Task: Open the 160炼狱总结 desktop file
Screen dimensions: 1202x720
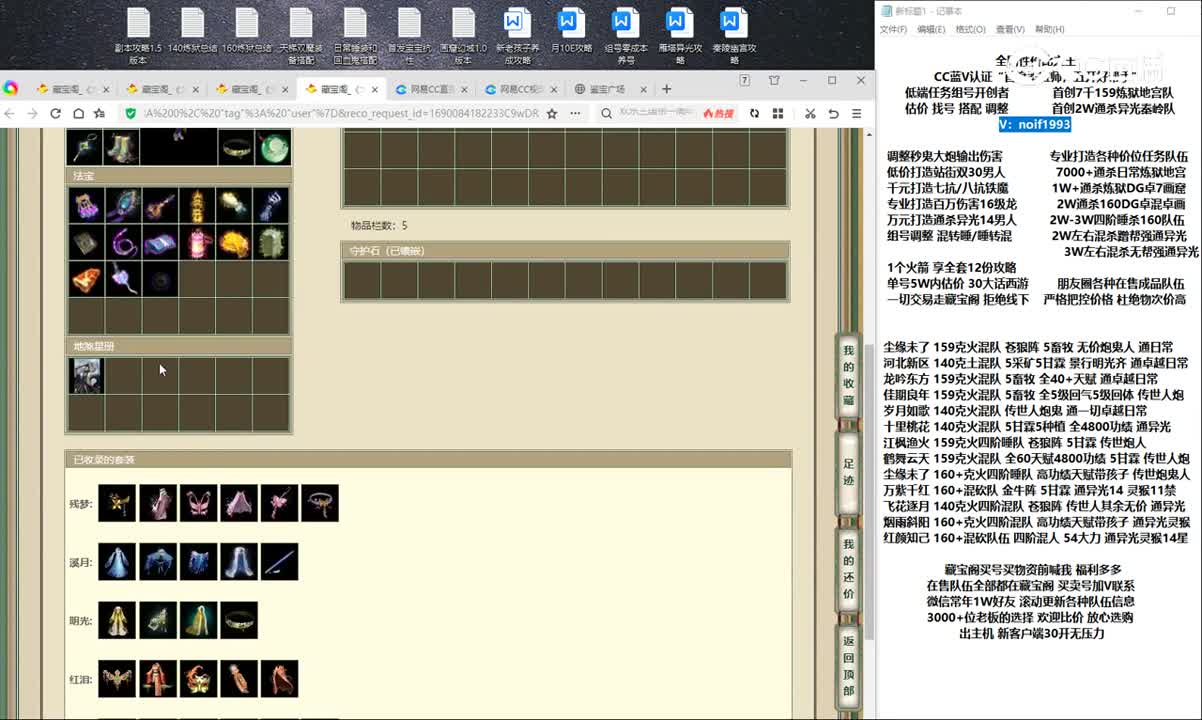Action: pos(246,31)
